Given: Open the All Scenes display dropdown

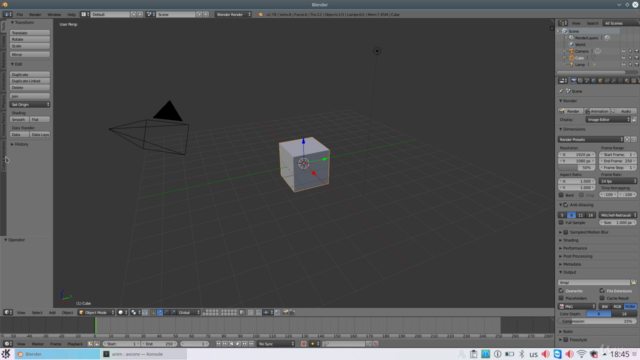Looking at the screenshot, I should click(621, 23).
